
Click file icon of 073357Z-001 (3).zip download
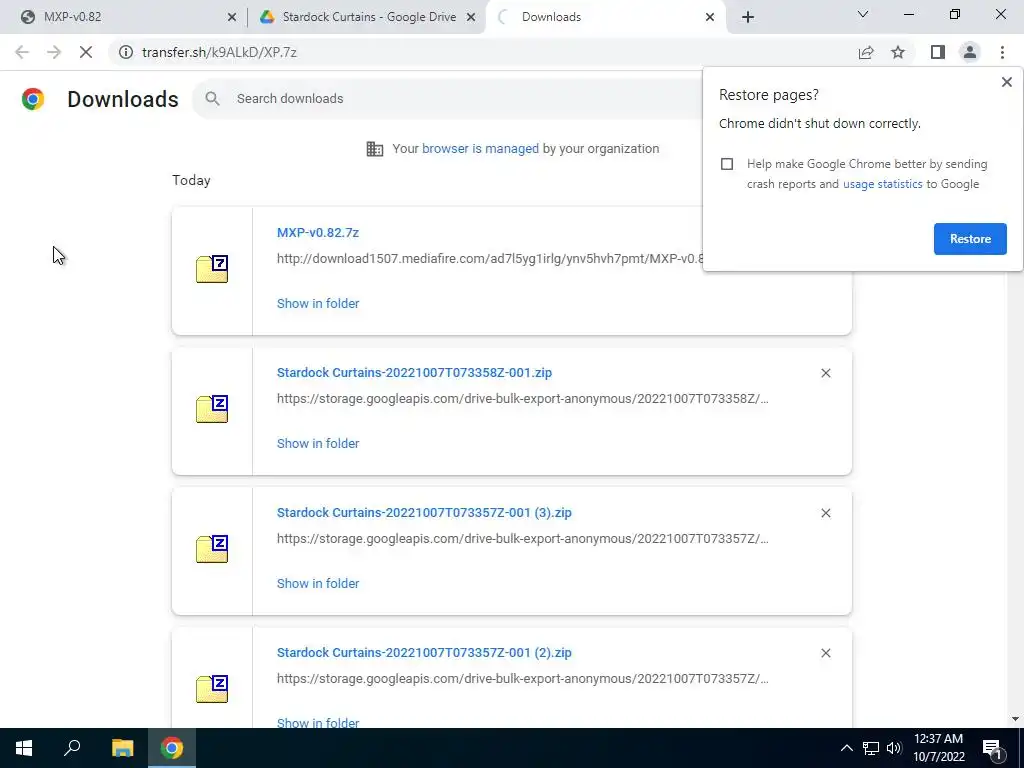[212, 549]
